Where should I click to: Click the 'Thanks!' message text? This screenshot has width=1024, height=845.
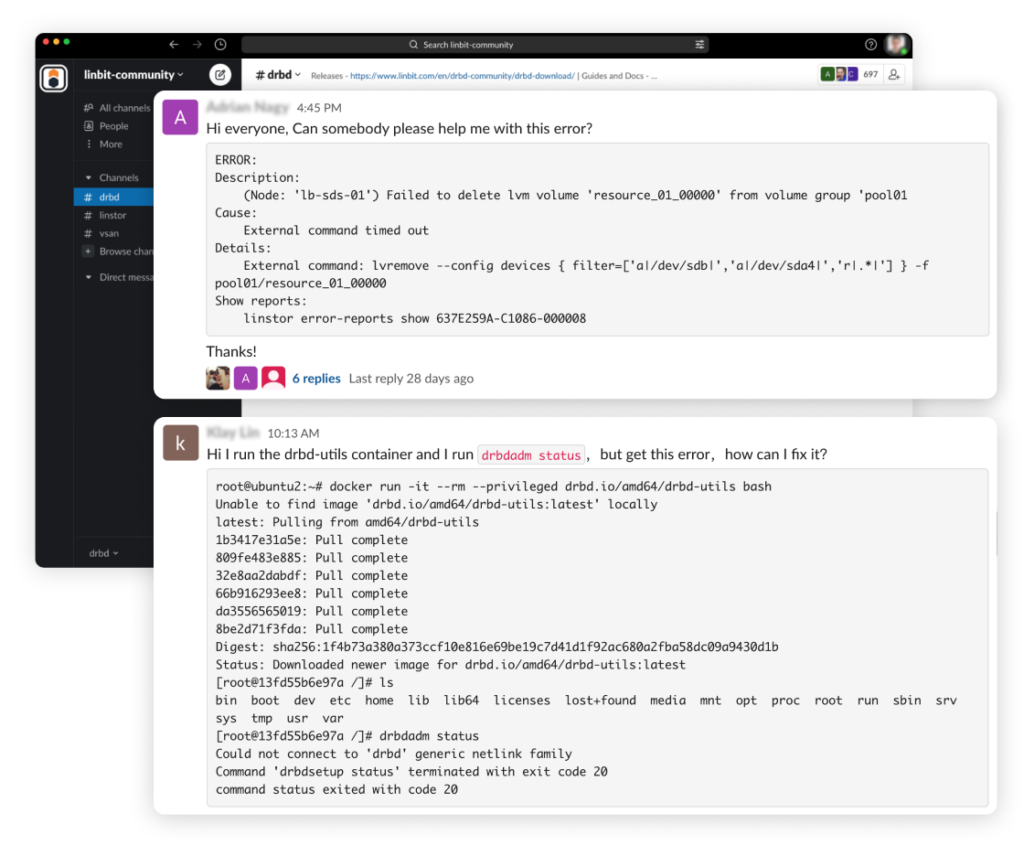click(x=231, y=352)
